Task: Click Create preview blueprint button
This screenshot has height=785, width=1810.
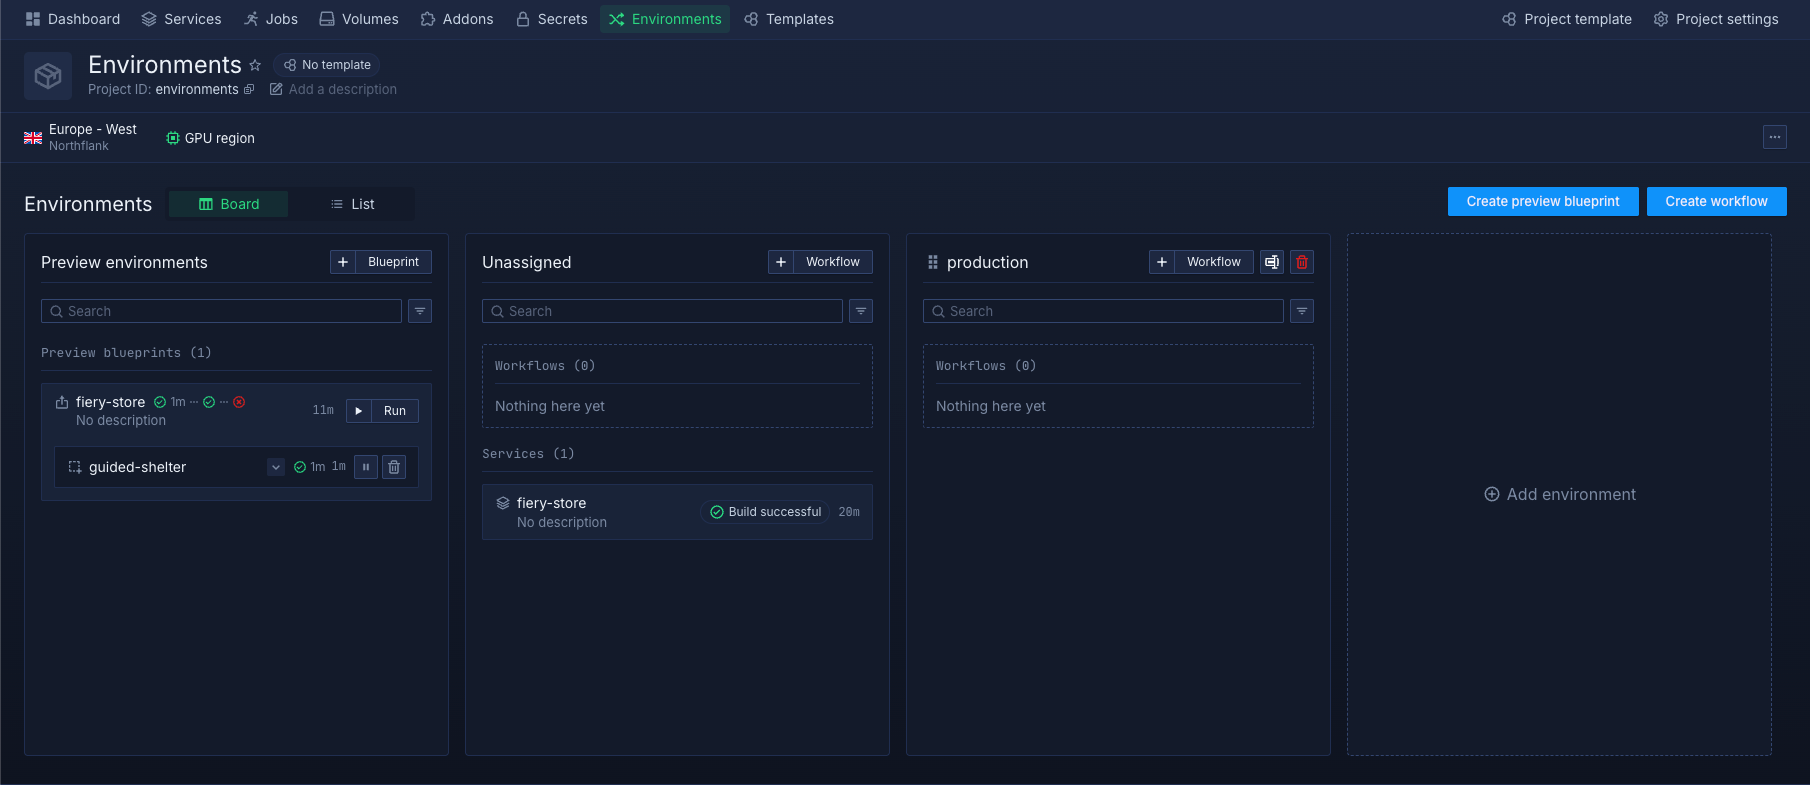Action: pos(1542,201)
